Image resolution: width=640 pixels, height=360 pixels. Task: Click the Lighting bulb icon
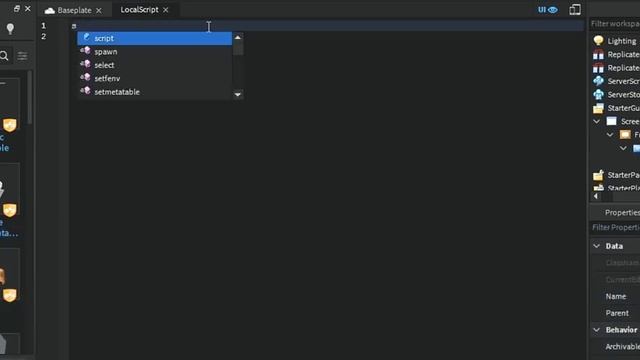point(598,40)
